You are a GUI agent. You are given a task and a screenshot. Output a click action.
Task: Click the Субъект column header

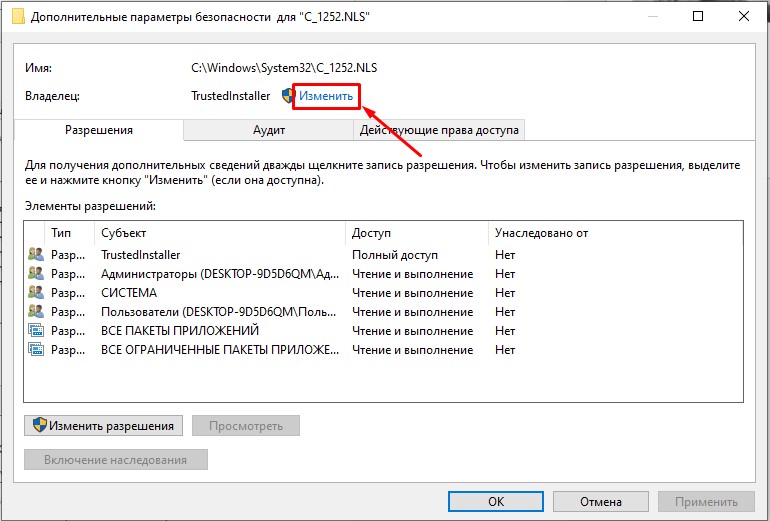point(220,233)
